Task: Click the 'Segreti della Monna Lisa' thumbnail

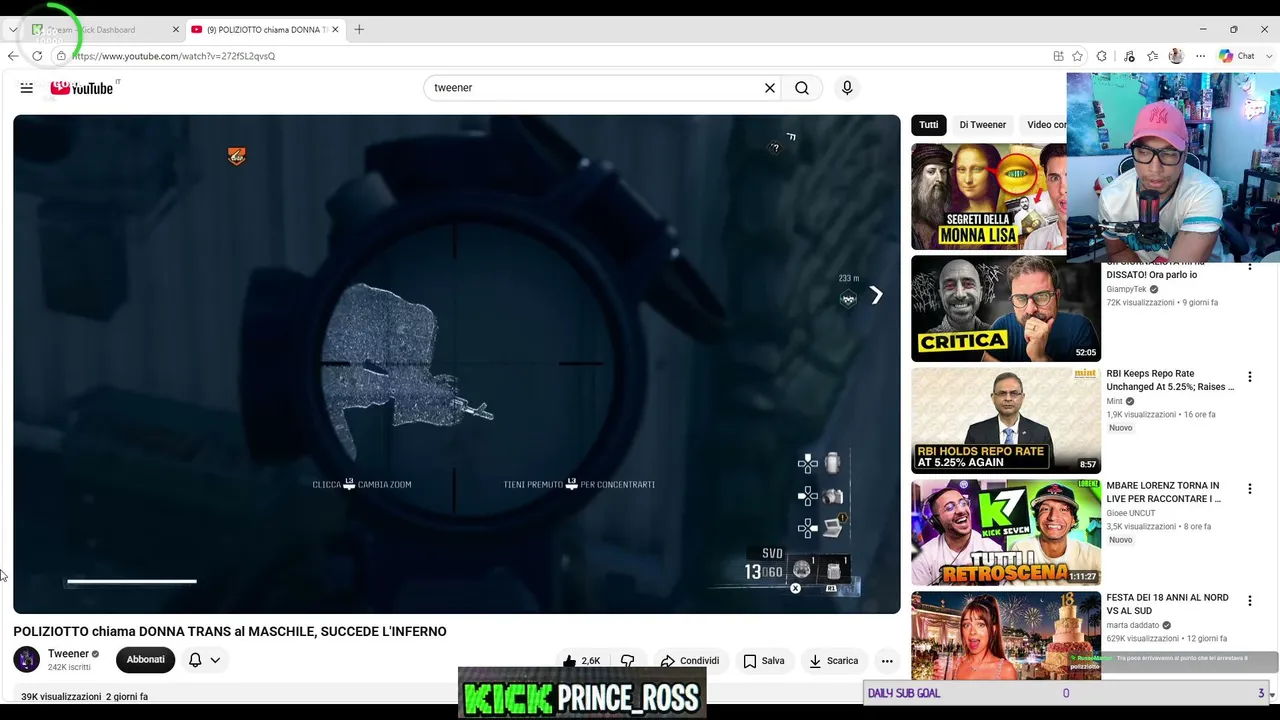Action: 988,196
